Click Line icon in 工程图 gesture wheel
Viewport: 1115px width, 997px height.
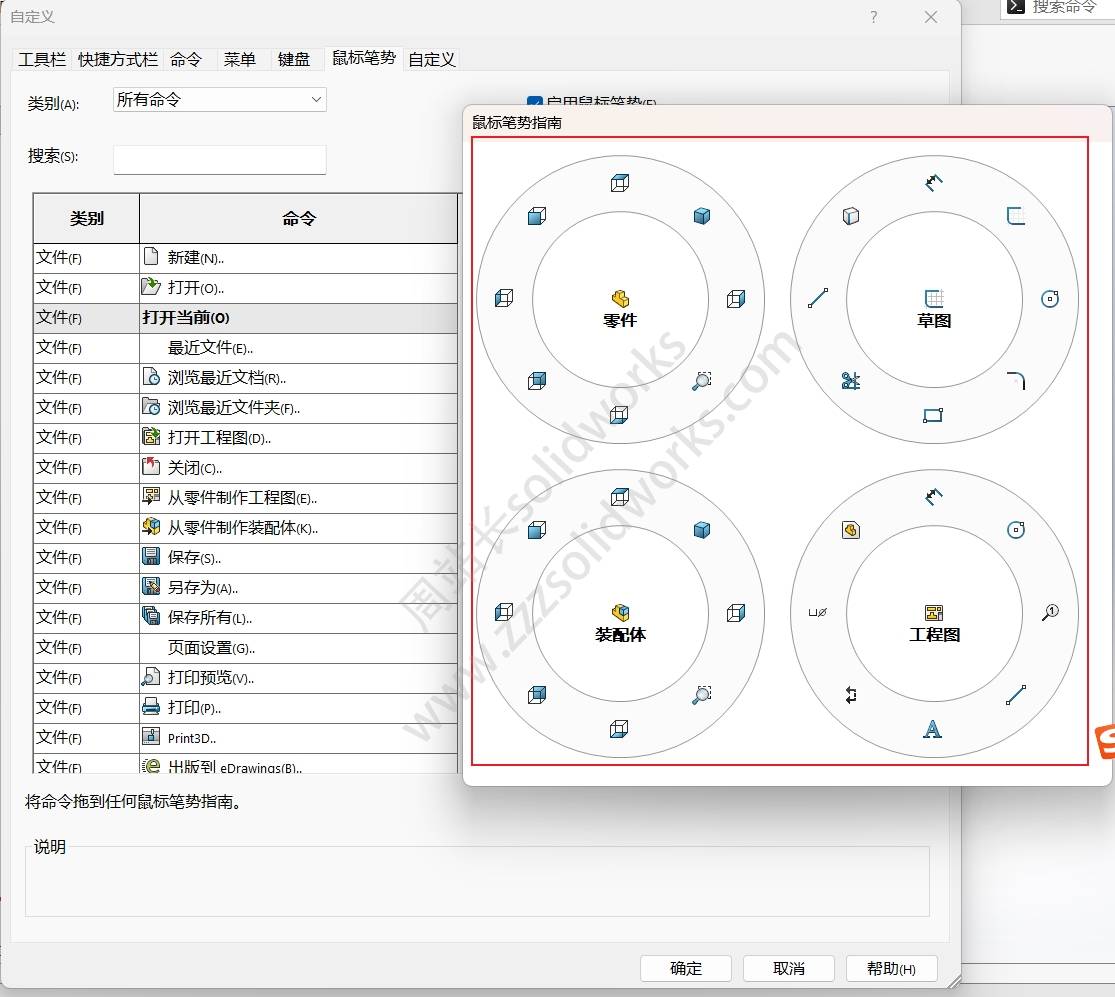[x=1016, y=695]
